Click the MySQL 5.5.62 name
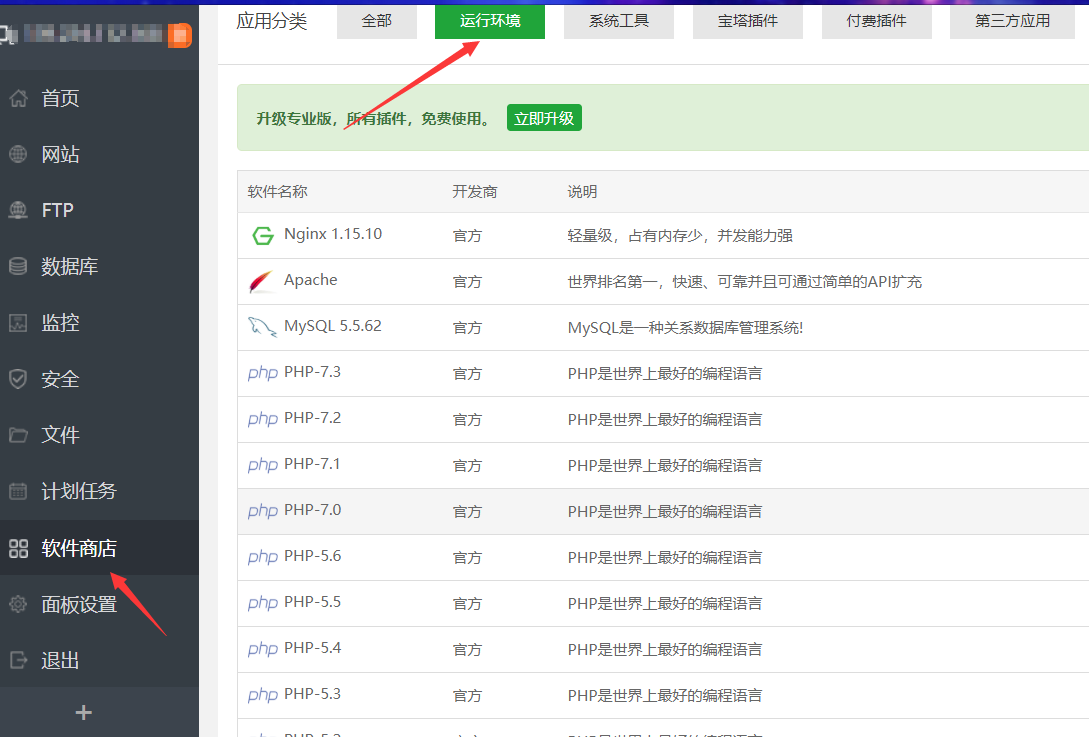Screen dimensions: 1089x737 [x=333, y=326]
